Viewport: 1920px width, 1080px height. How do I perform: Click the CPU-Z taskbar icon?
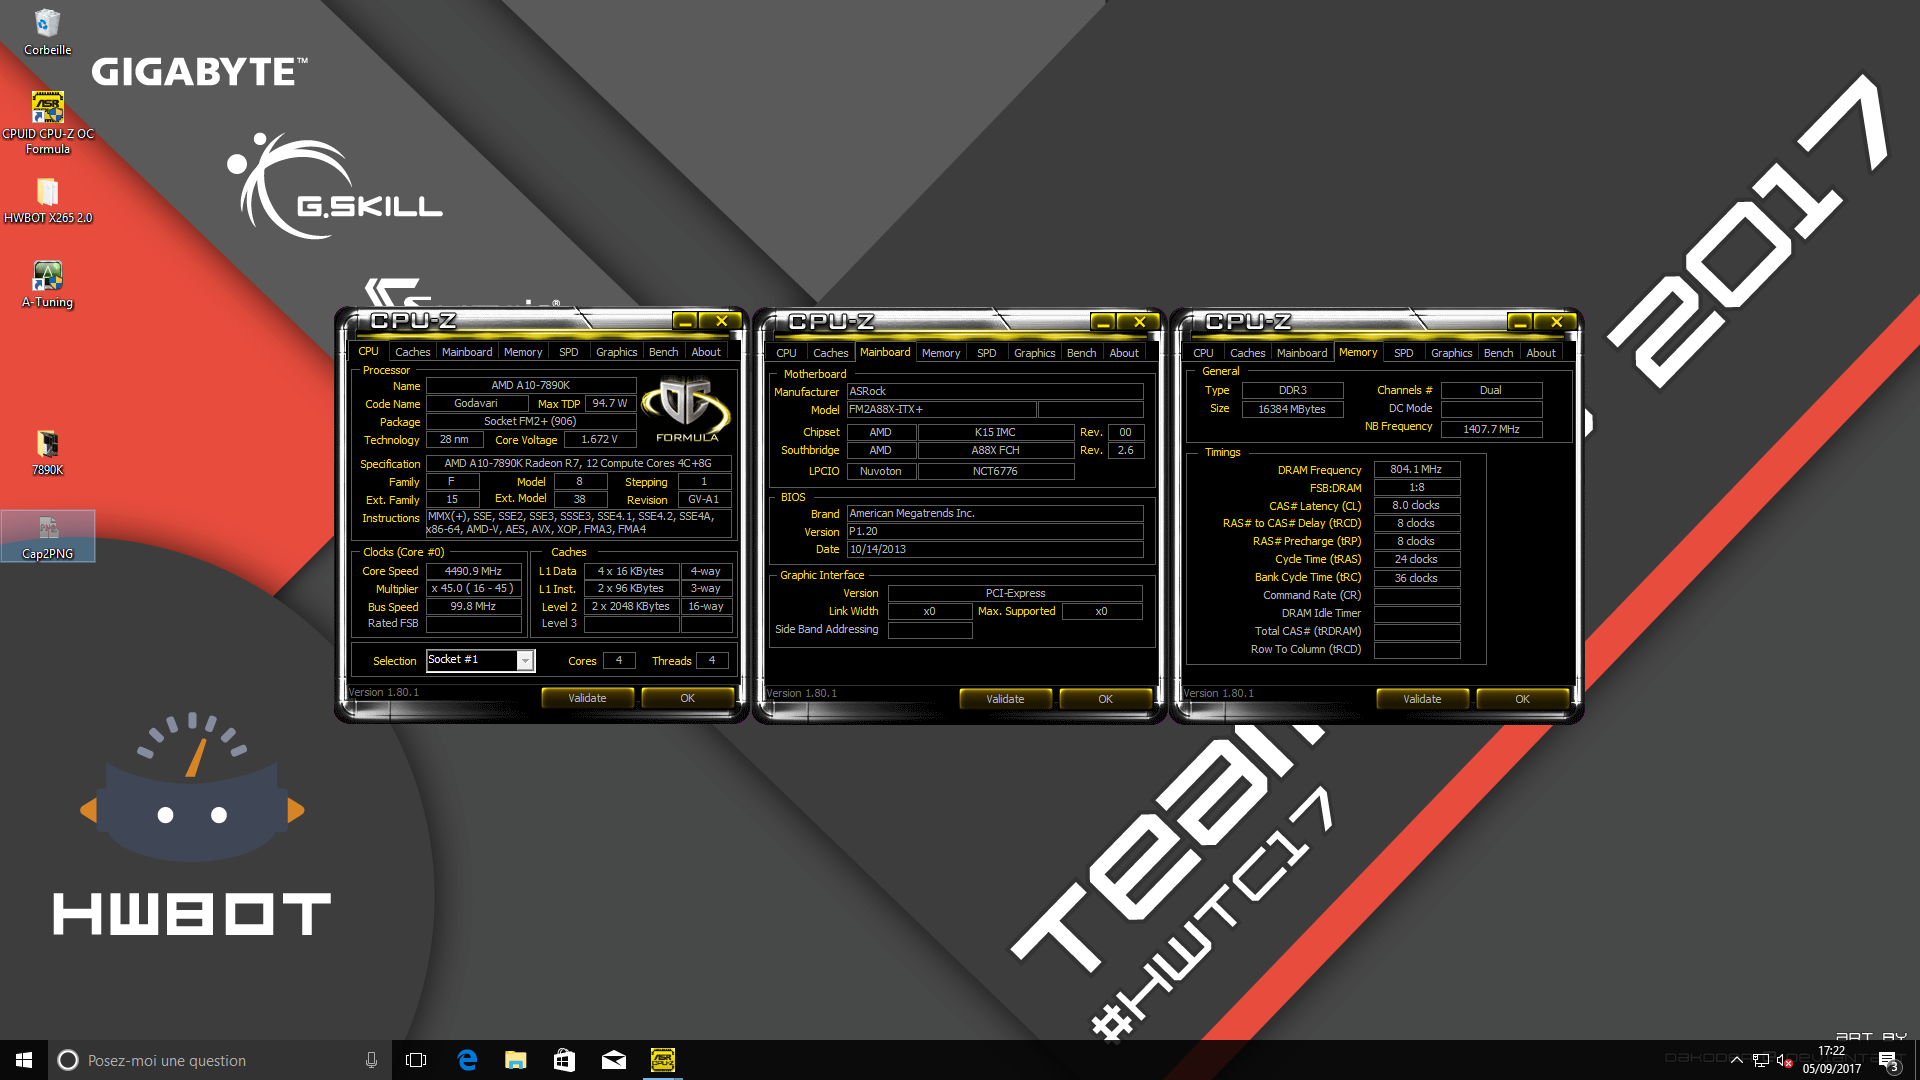point(663,1060)
